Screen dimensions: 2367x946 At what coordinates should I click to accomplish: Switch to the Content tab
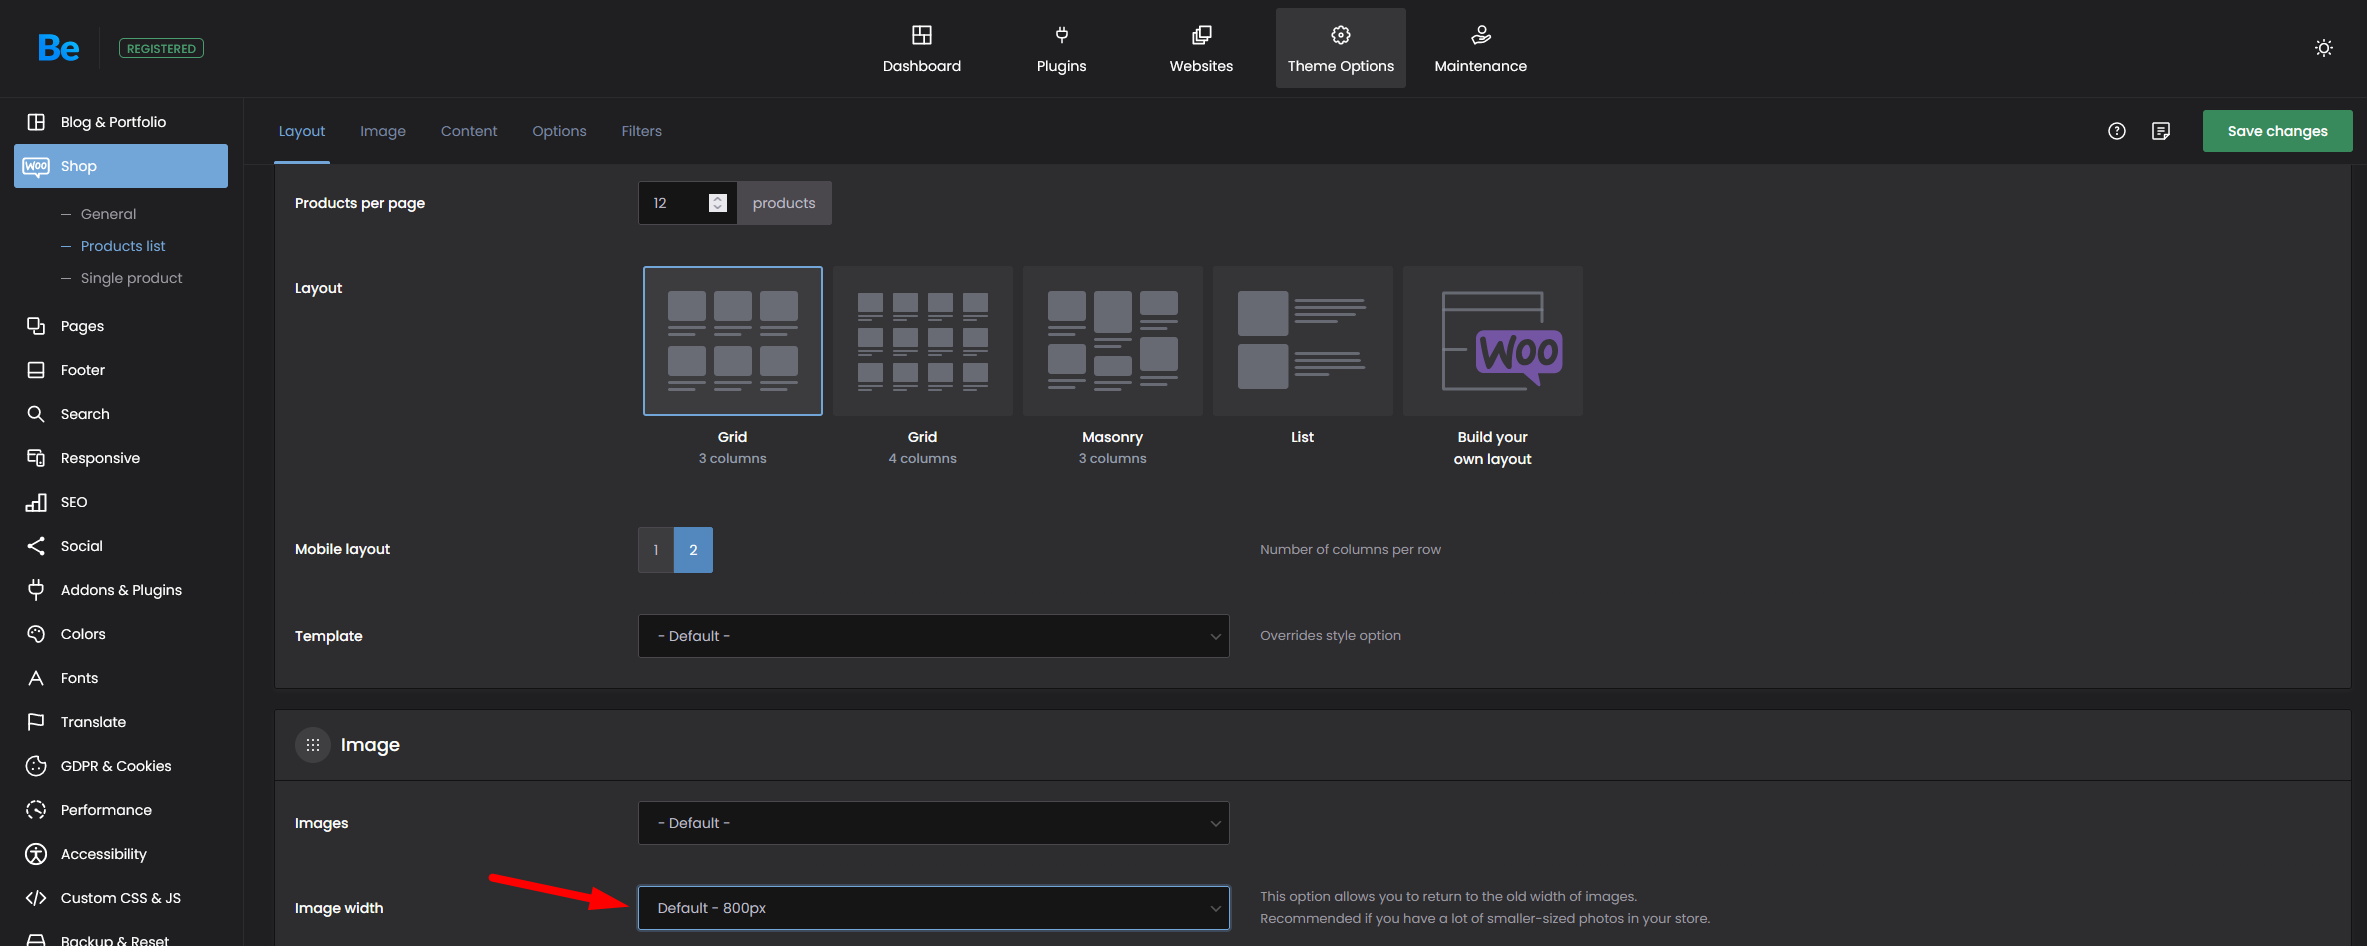click(x=468, y=131)
